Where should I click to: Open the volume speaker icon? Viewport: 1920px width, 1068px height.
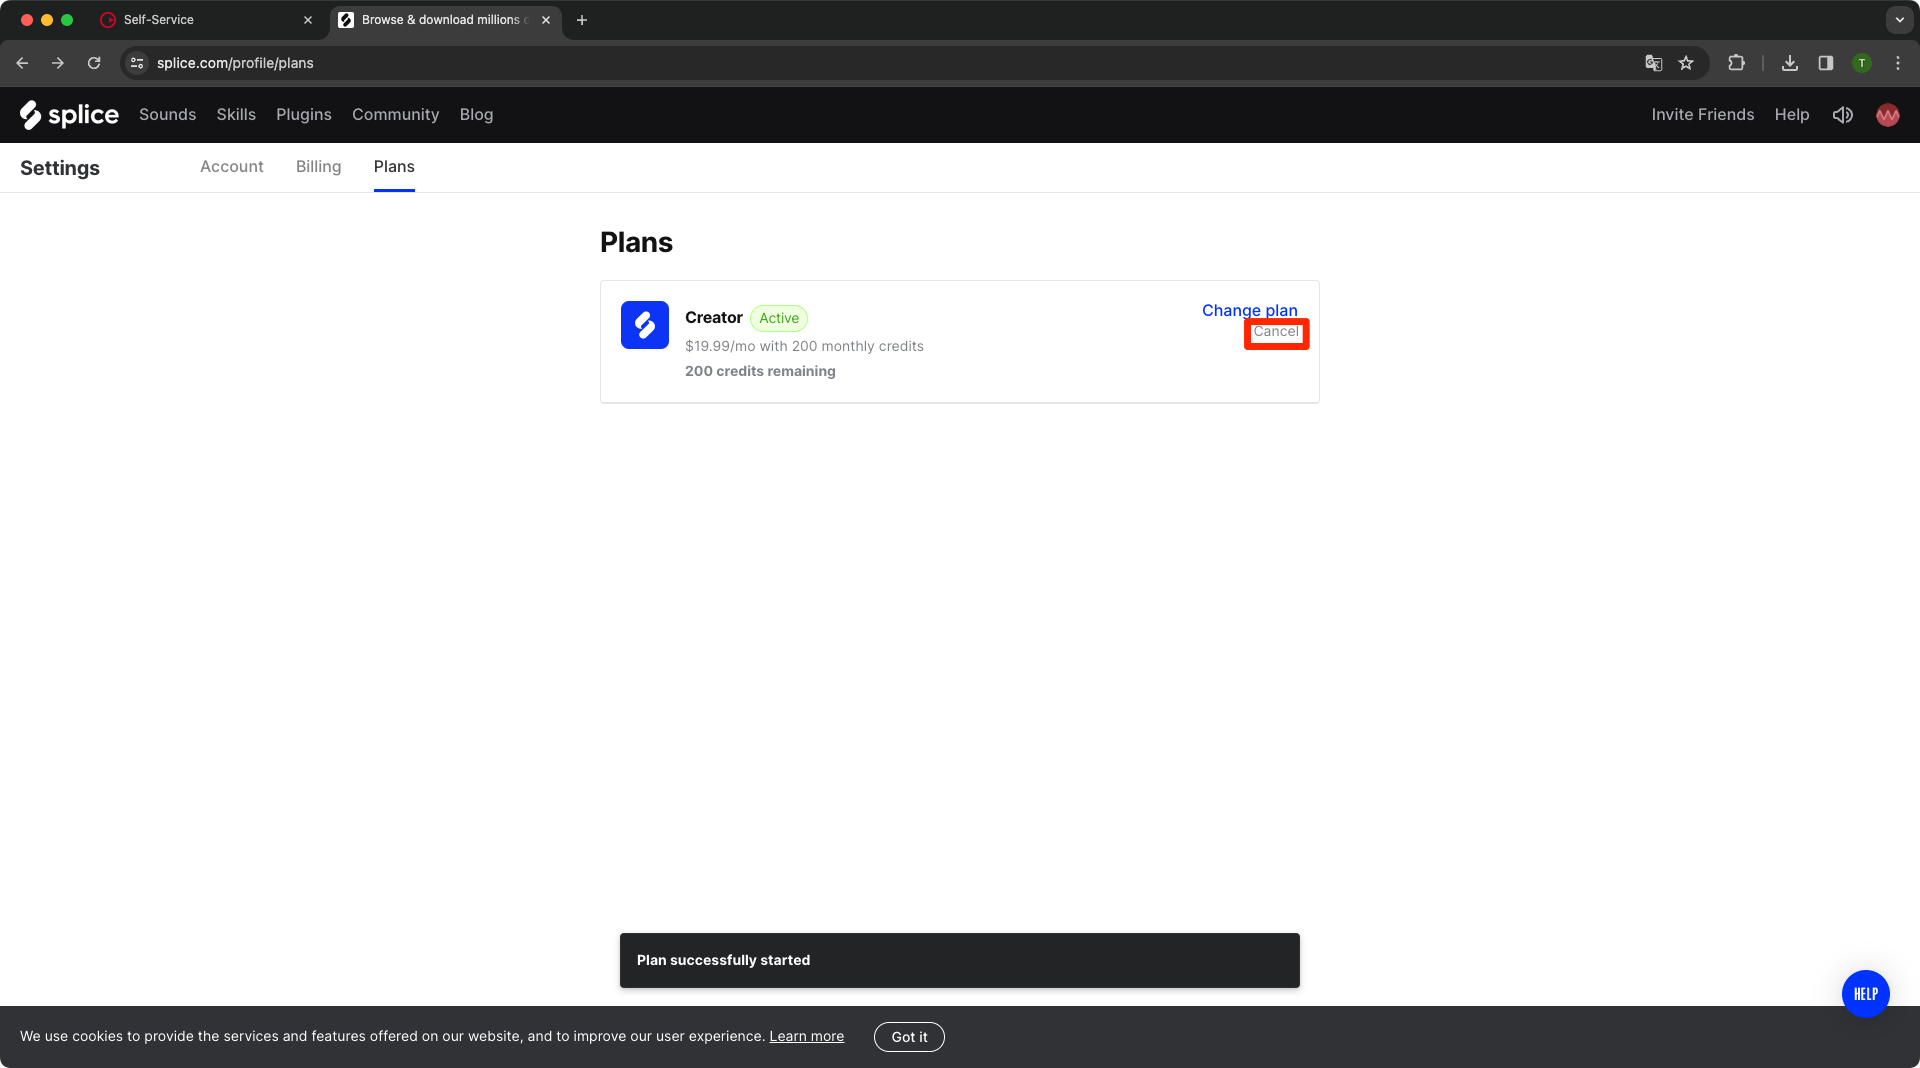tap(1842, 115)
